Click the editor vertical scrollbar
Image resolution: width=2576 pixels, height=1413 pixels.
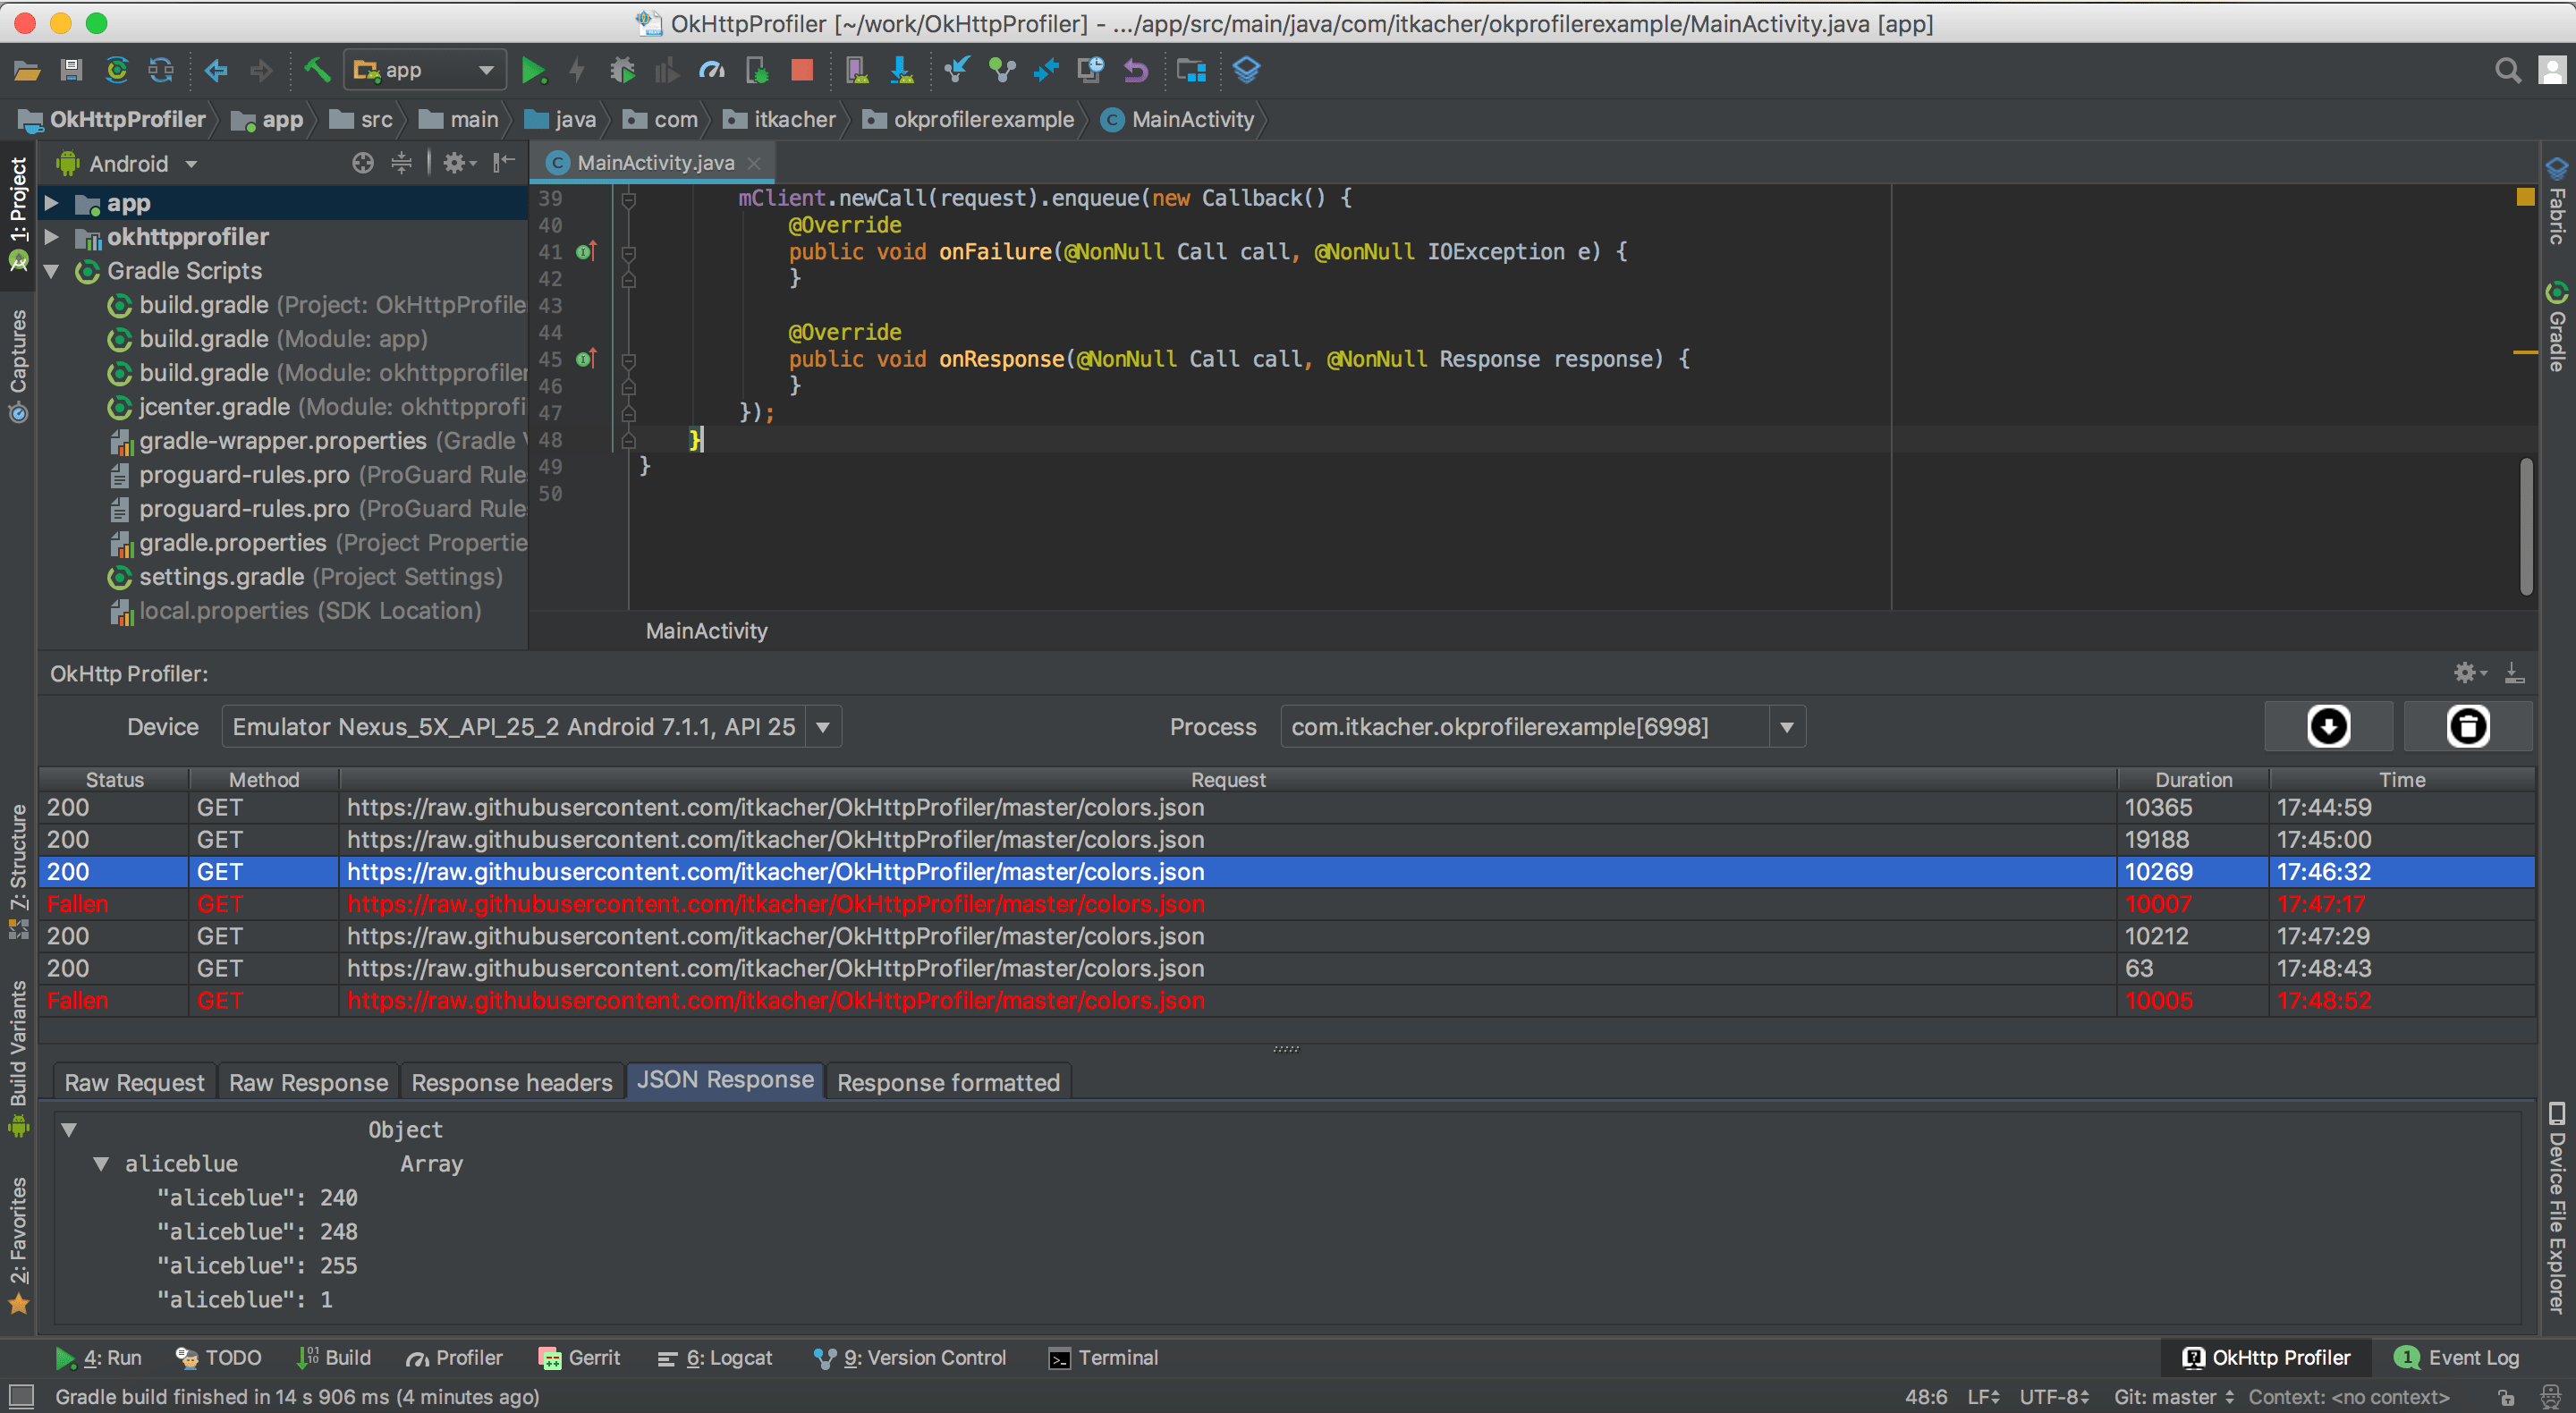point(2526,525)
